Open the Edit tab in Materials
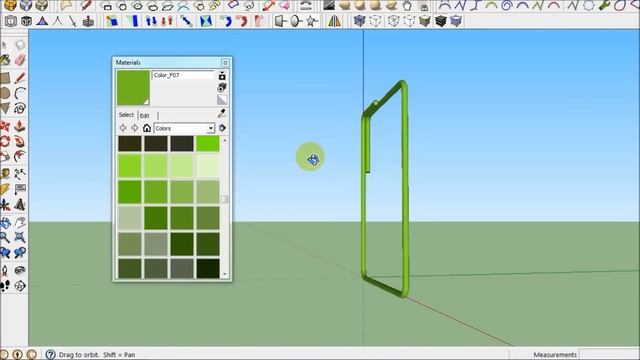 pyautogui.click(x=144, y=116)
